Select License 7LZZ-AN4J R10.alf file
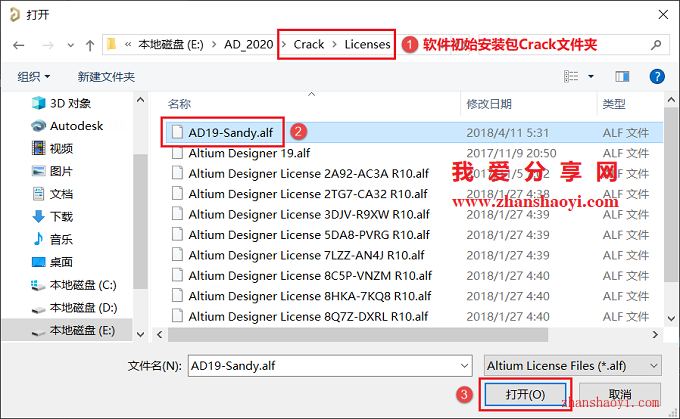The height and width of the screenshot is (419, 680). pyautogui.click(x=306, y=255)
